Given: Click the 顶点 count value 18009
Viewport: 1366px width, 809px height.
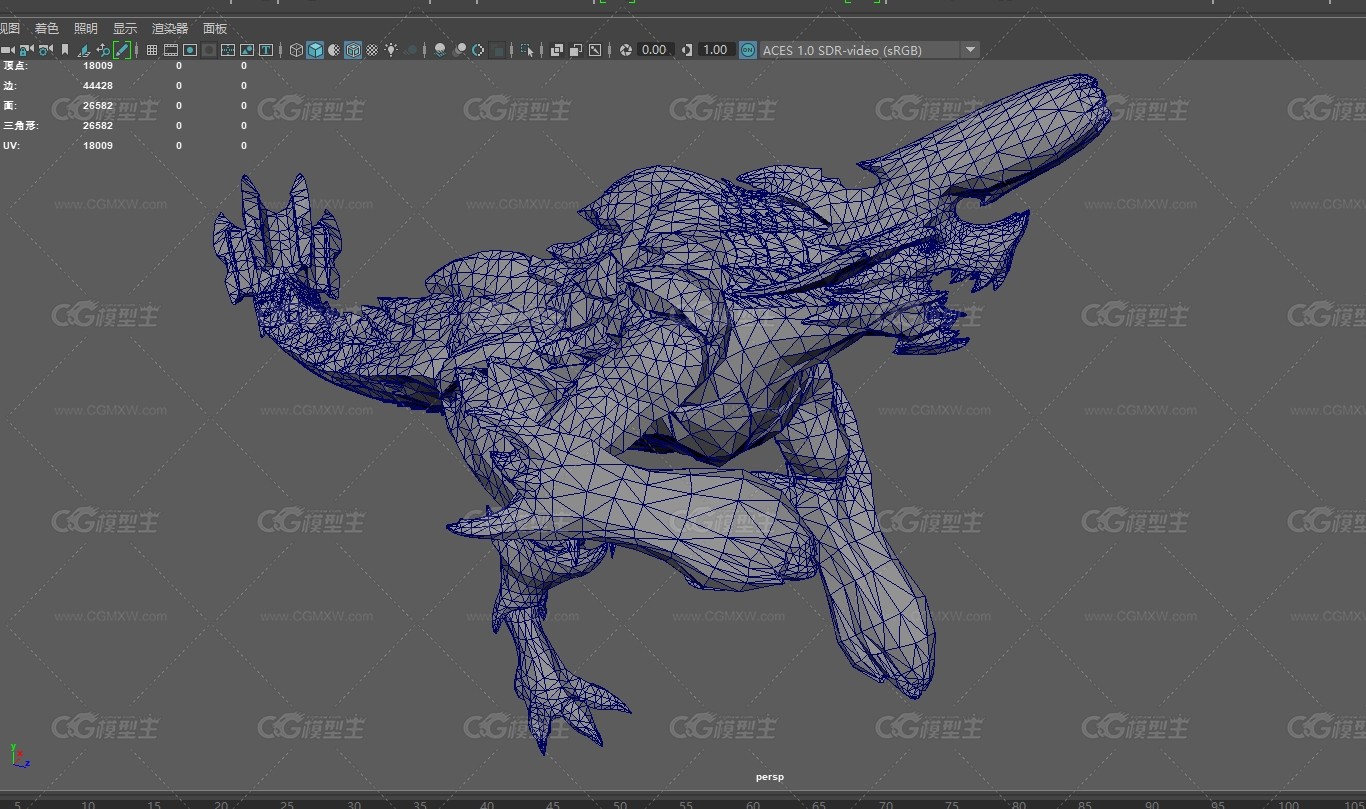Looking at the screenshot, I should tap(98, 66).
